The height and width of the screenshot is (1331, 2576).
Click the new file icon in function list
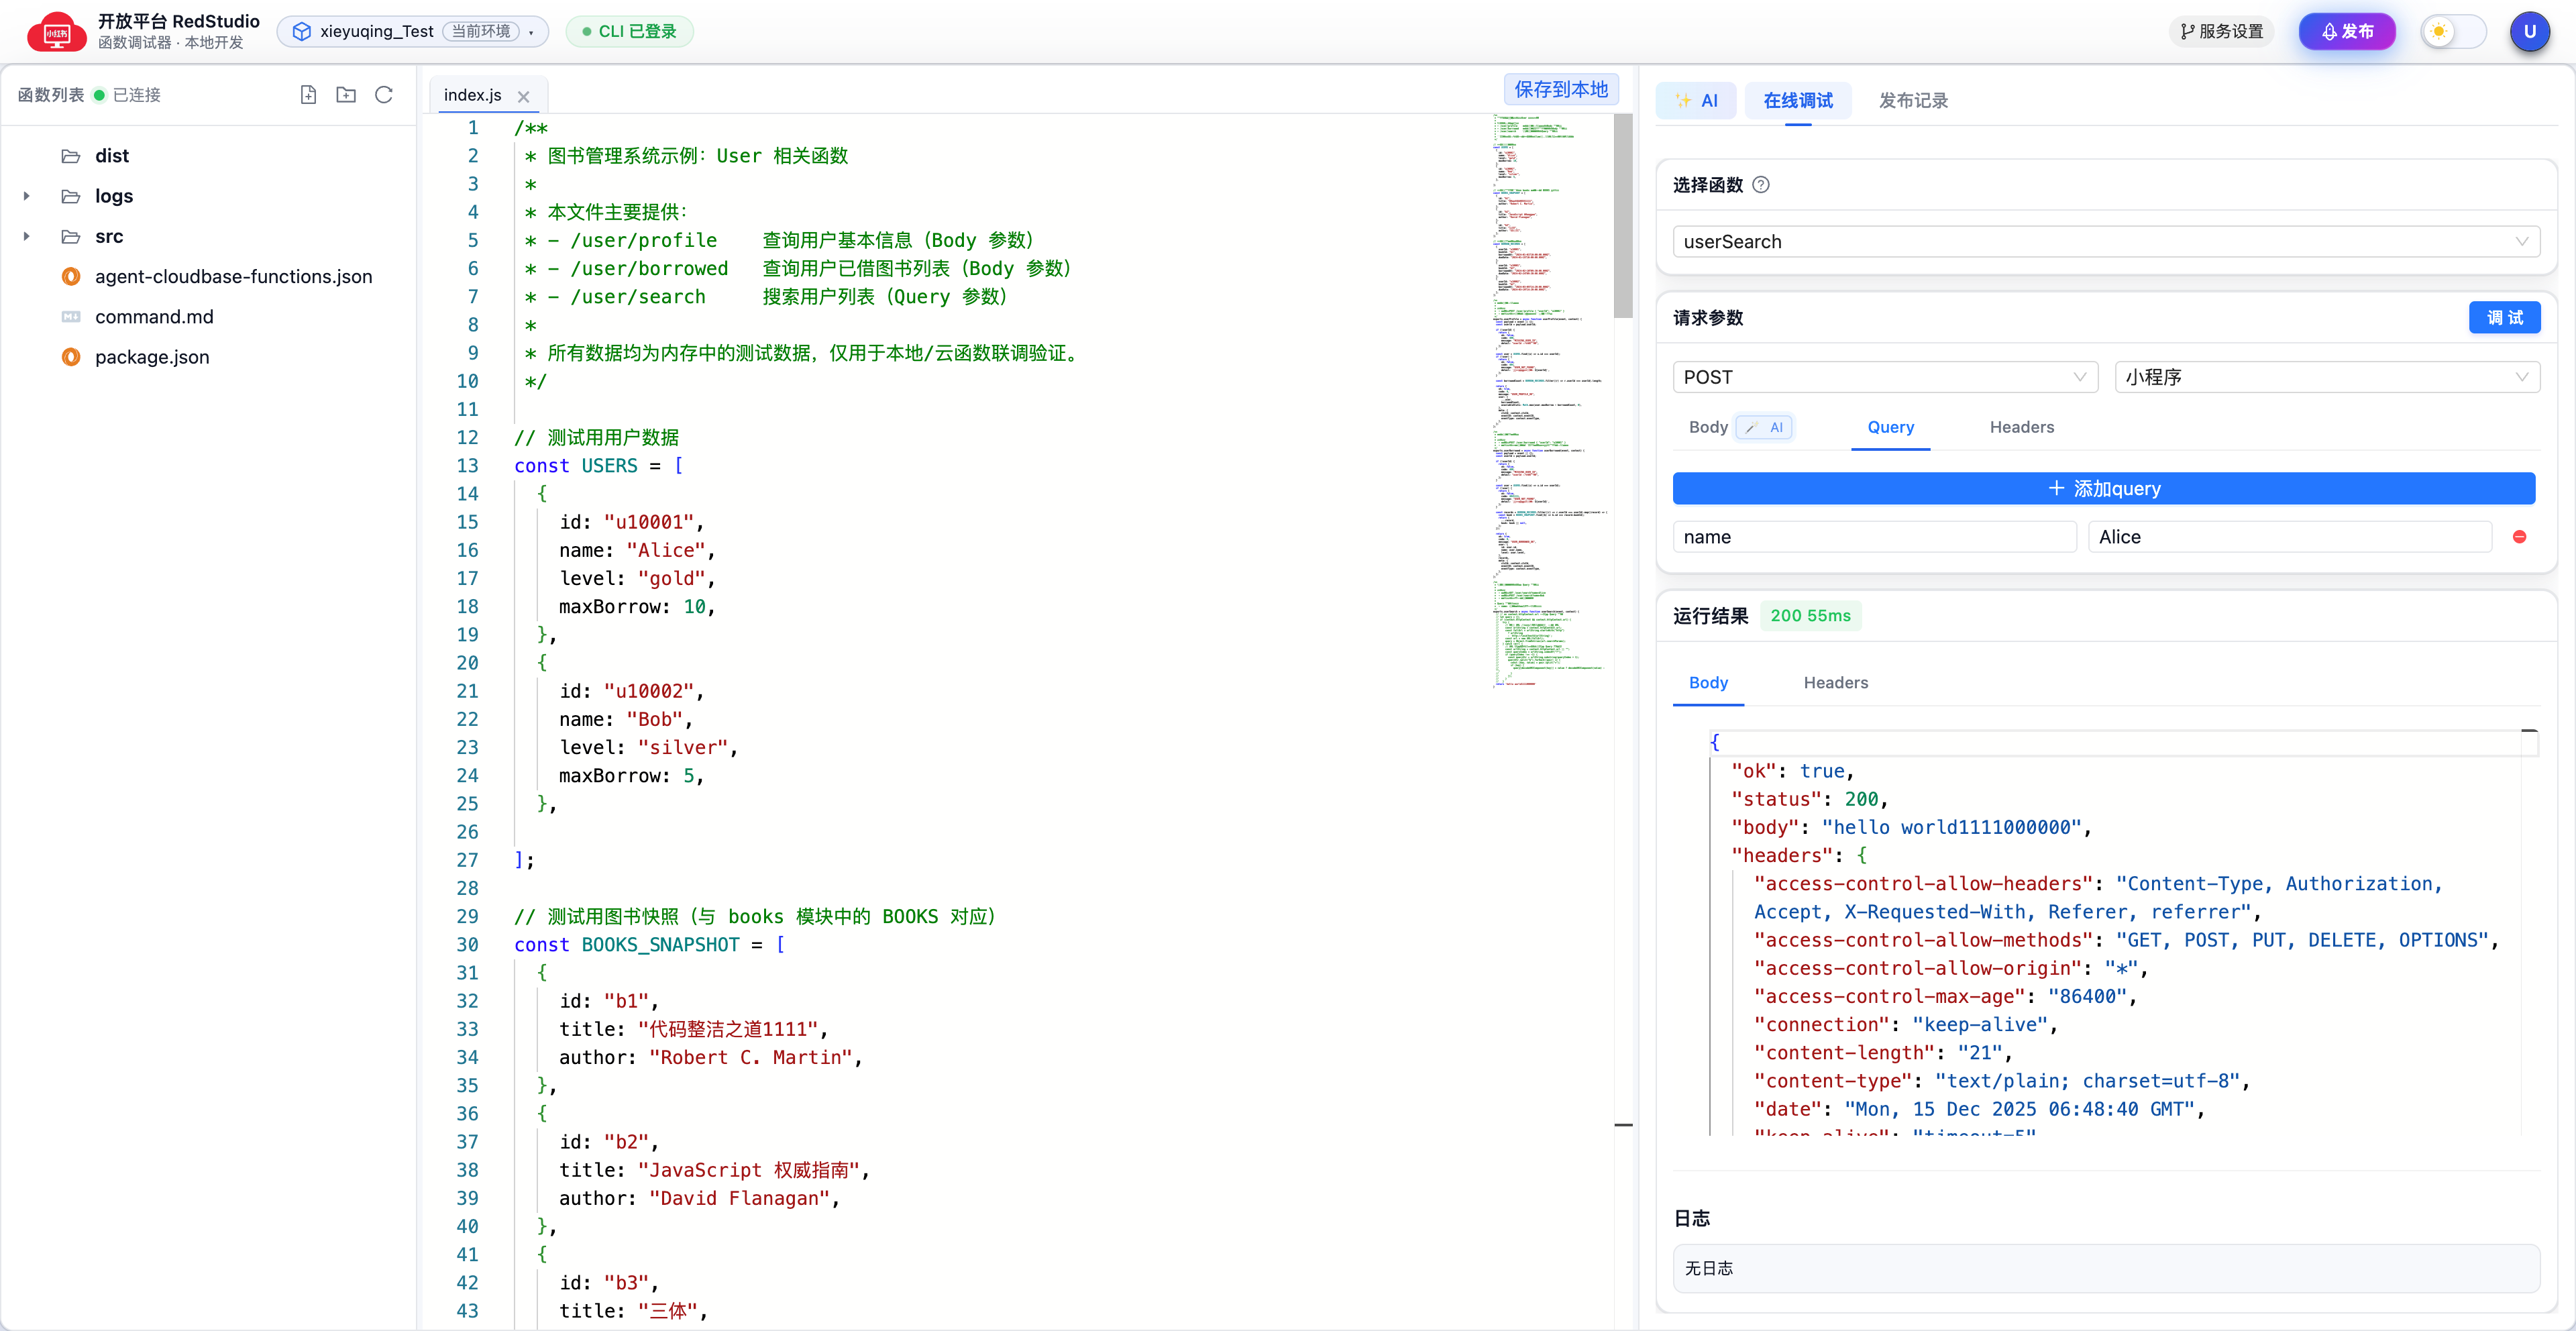point(308,95)
